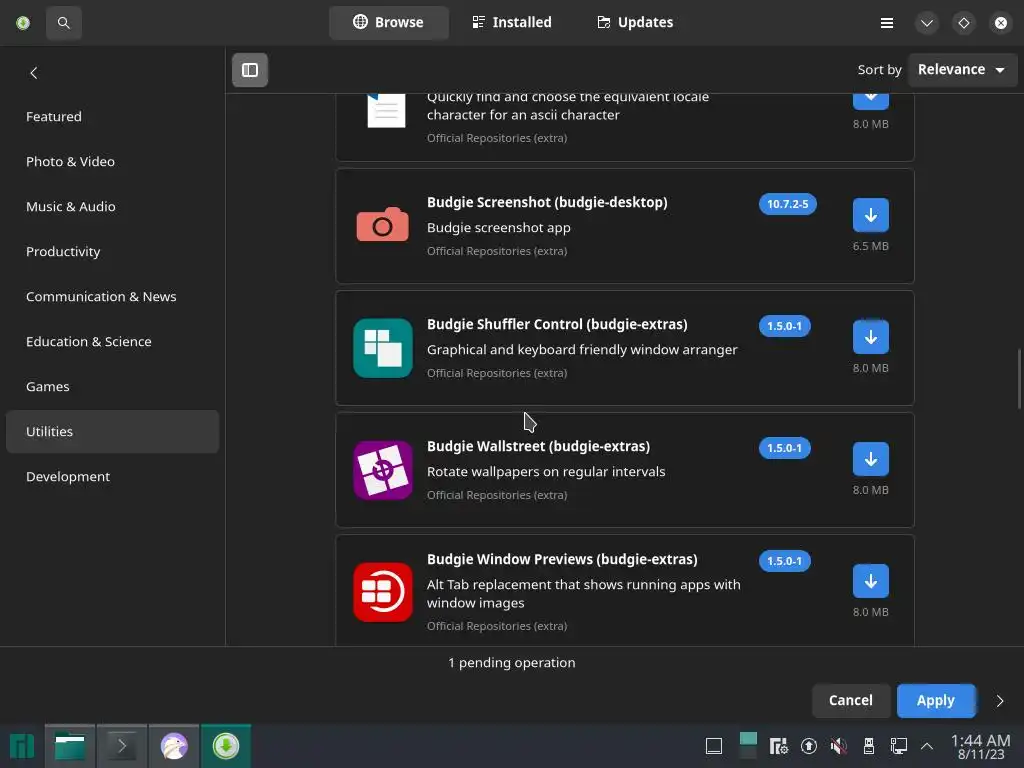
Task: Cancel the pending operation
Action: tap(851, 701)
